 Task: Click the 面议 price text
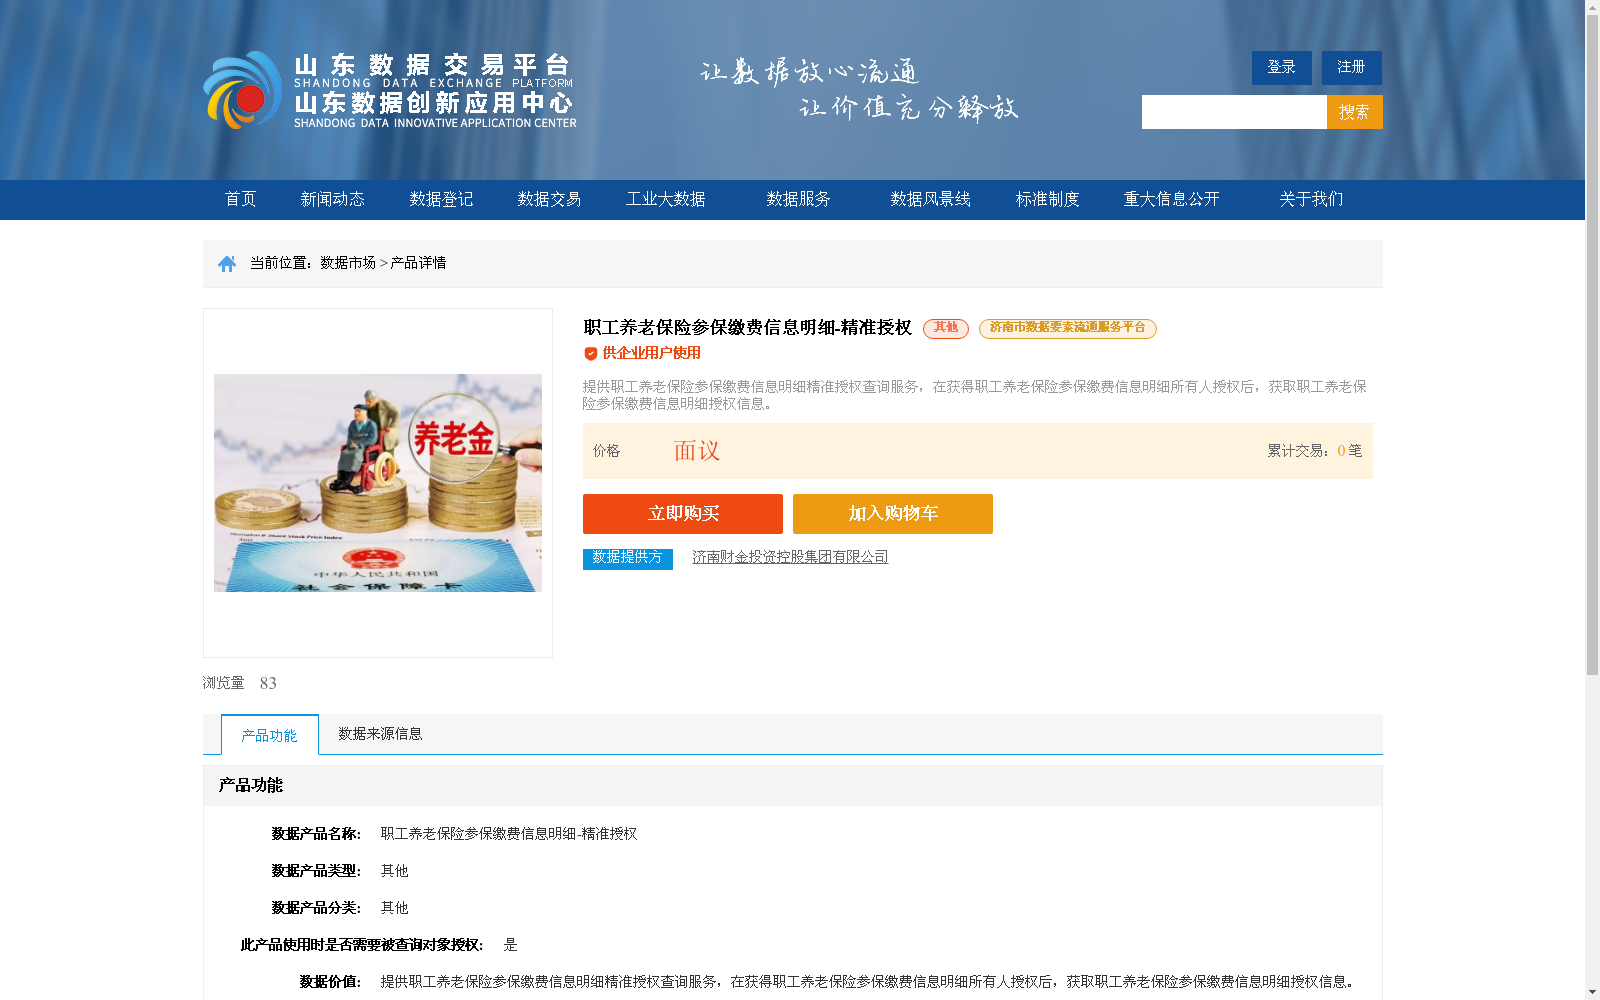tap(697, 451)
